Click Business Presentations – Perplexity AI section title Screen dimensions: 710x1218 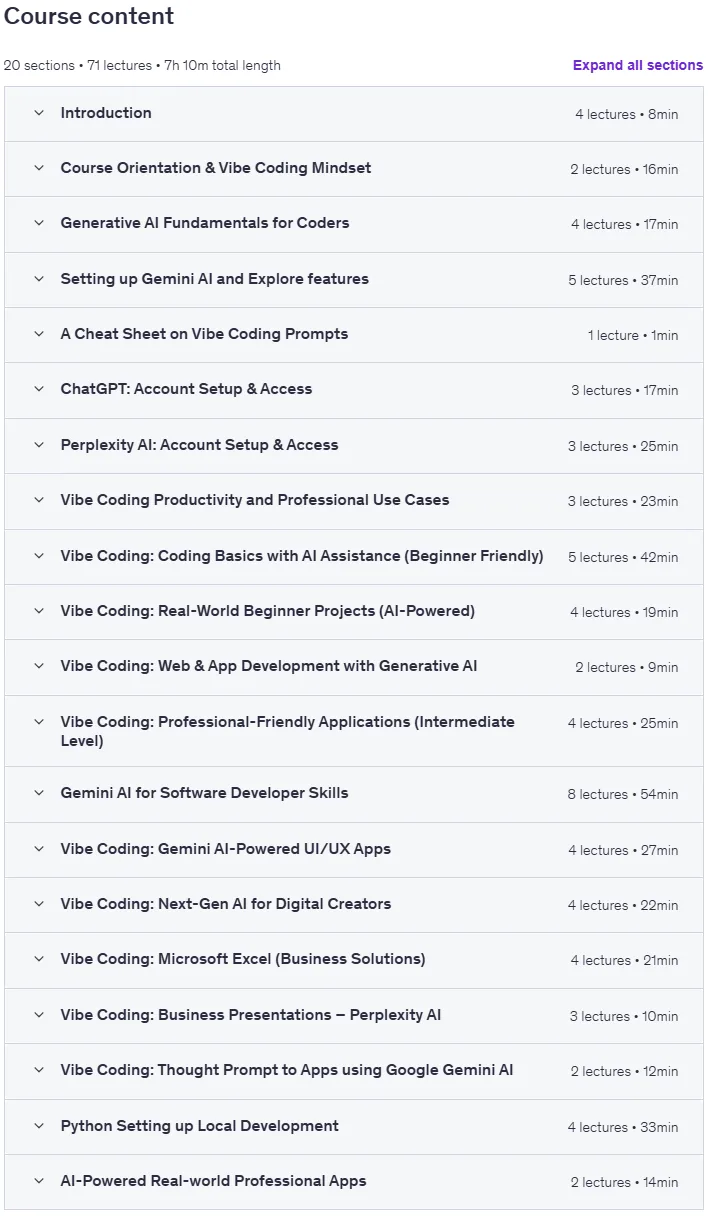click(x=251, y=1015)
